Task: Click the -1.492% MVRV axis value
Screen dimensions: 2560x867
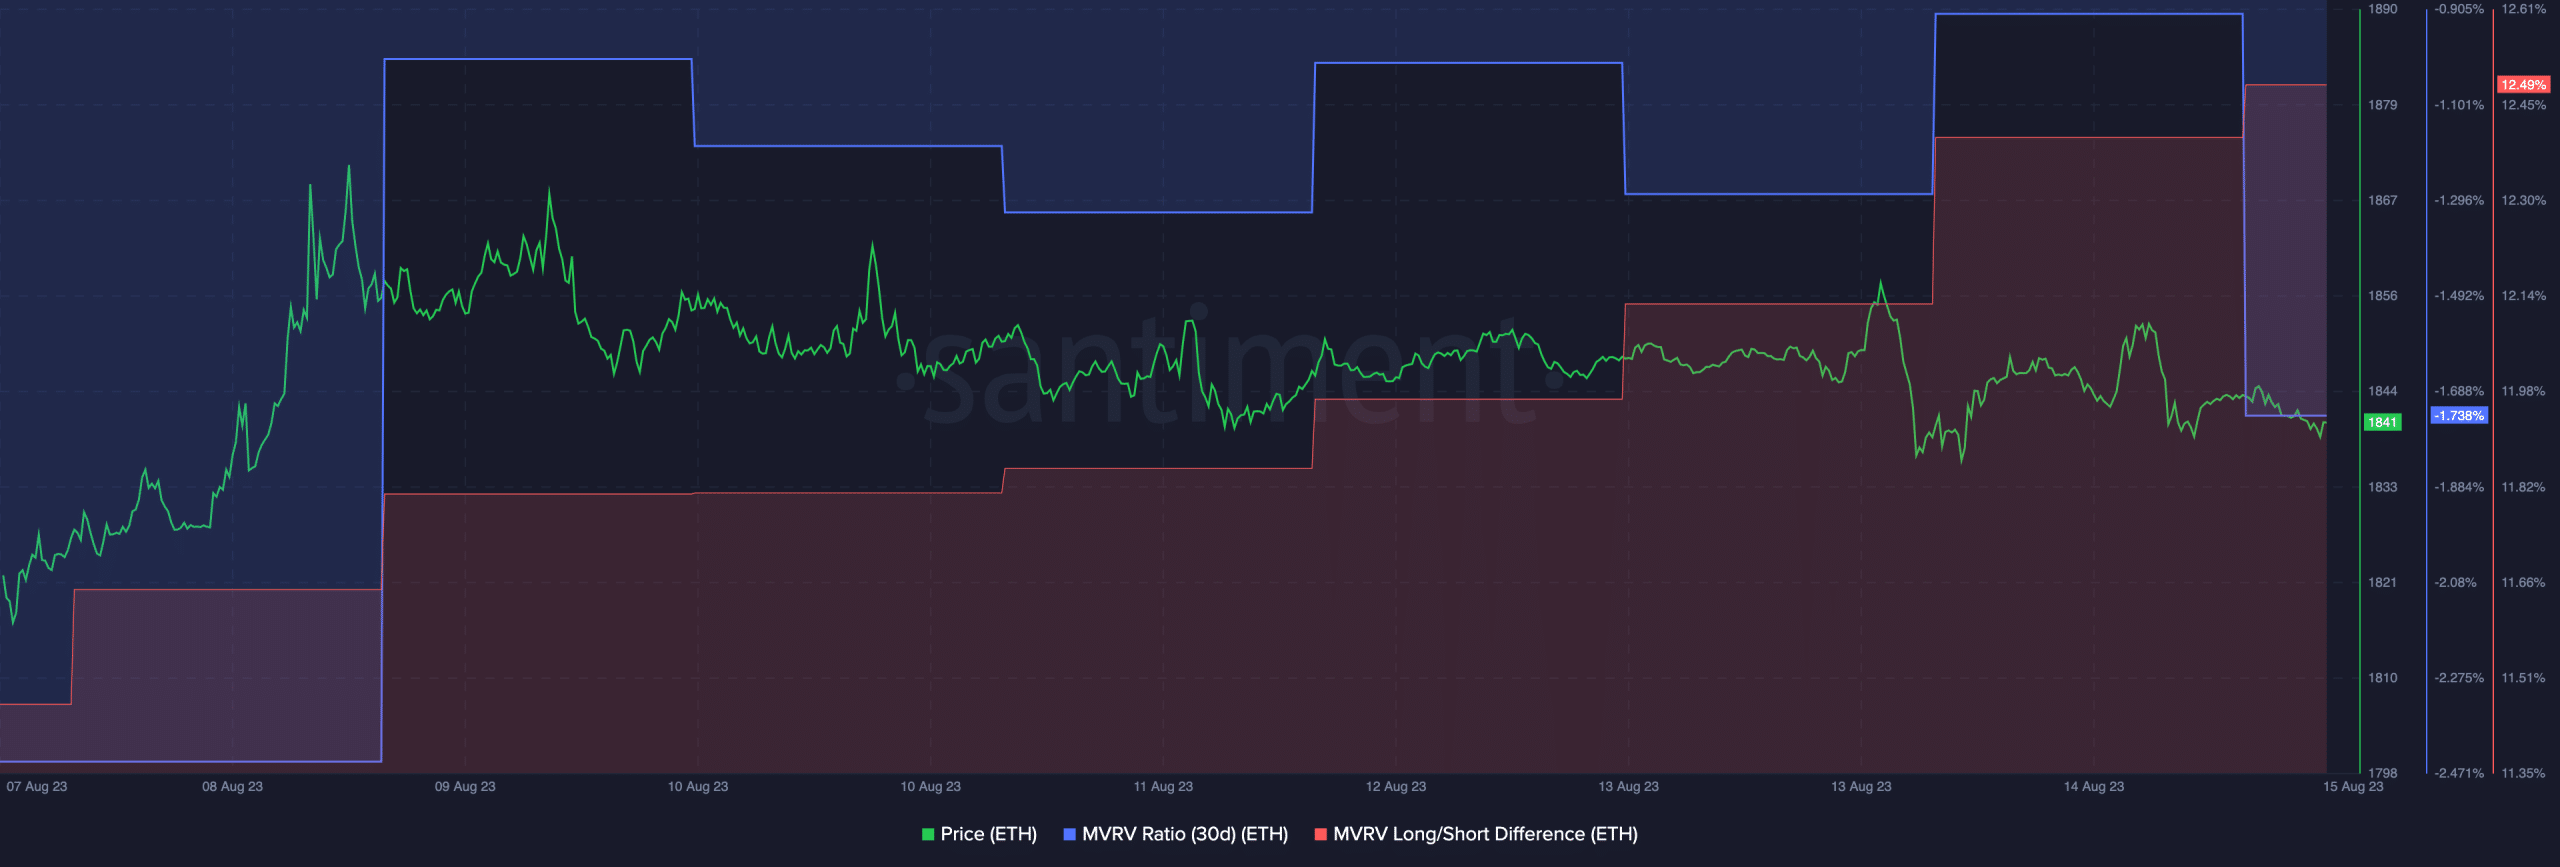Action: pyautogui.click(x=2459, y=296)
